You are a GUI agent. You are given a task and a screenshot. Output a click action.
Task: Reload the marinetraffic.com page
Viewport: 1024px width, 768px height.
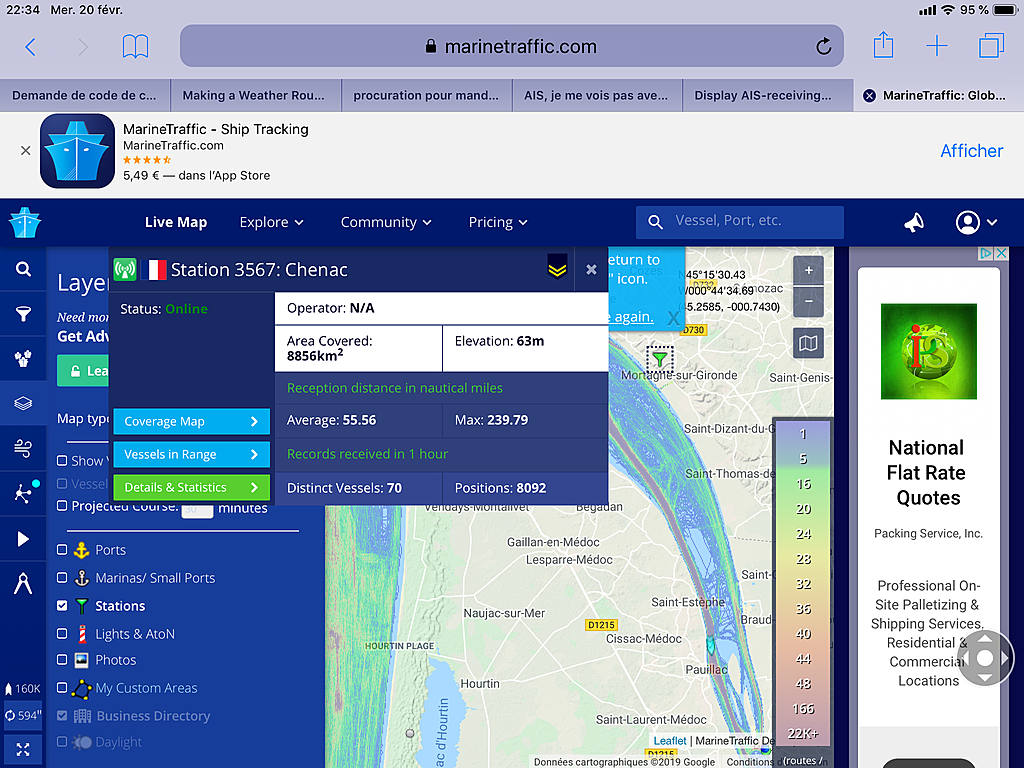824,46
